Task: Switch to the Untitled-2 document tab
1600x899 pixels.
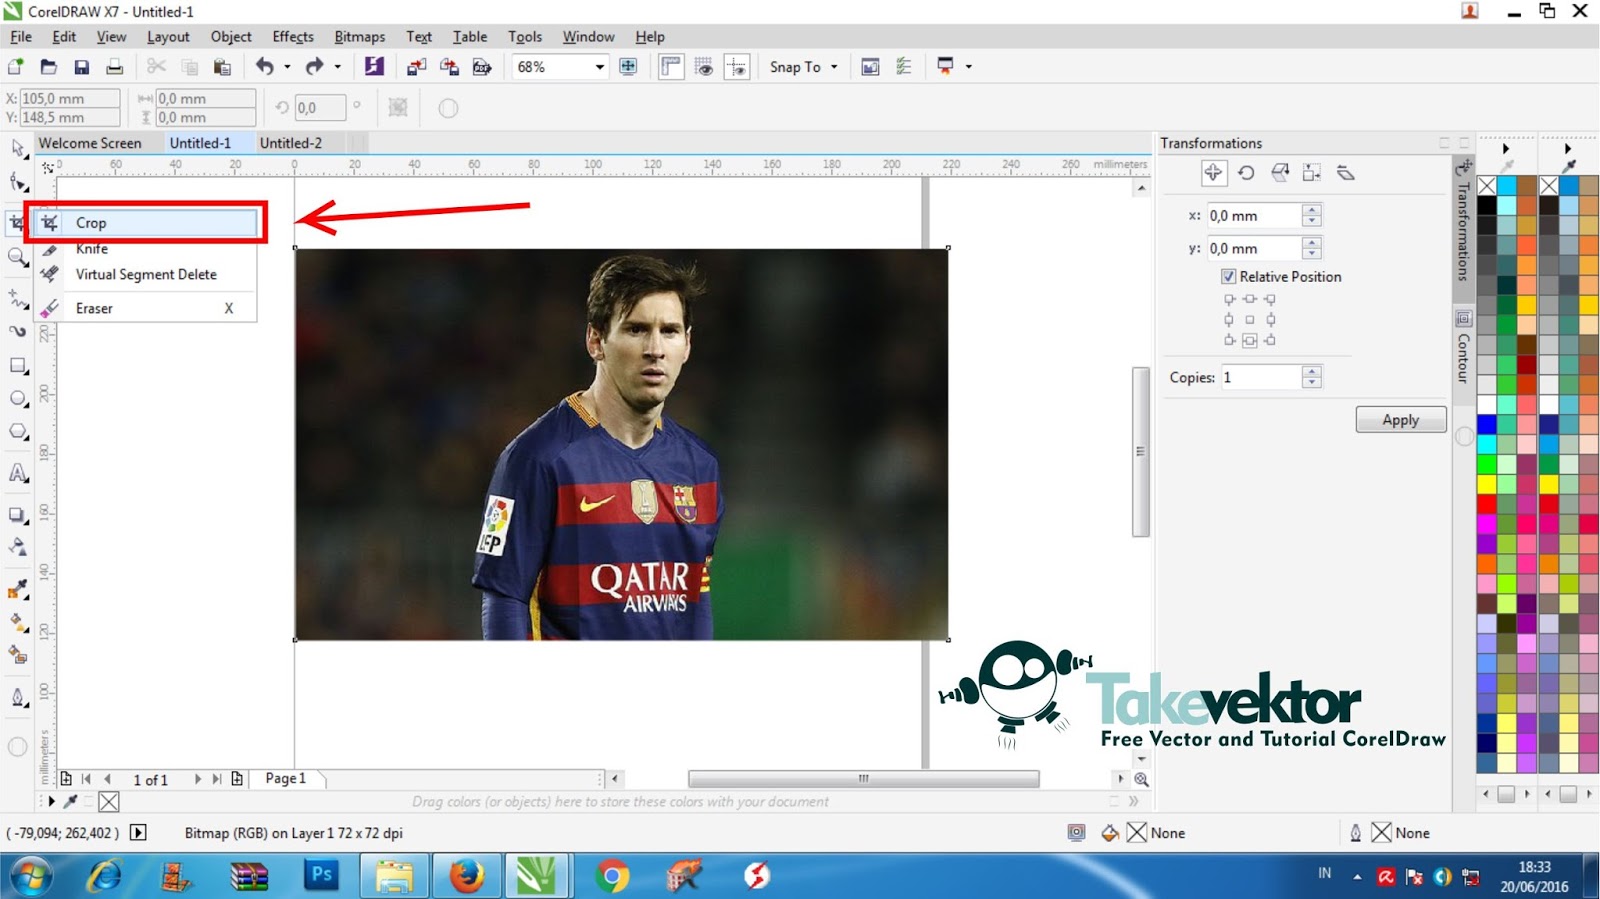Action: click(x=291, y=143)
